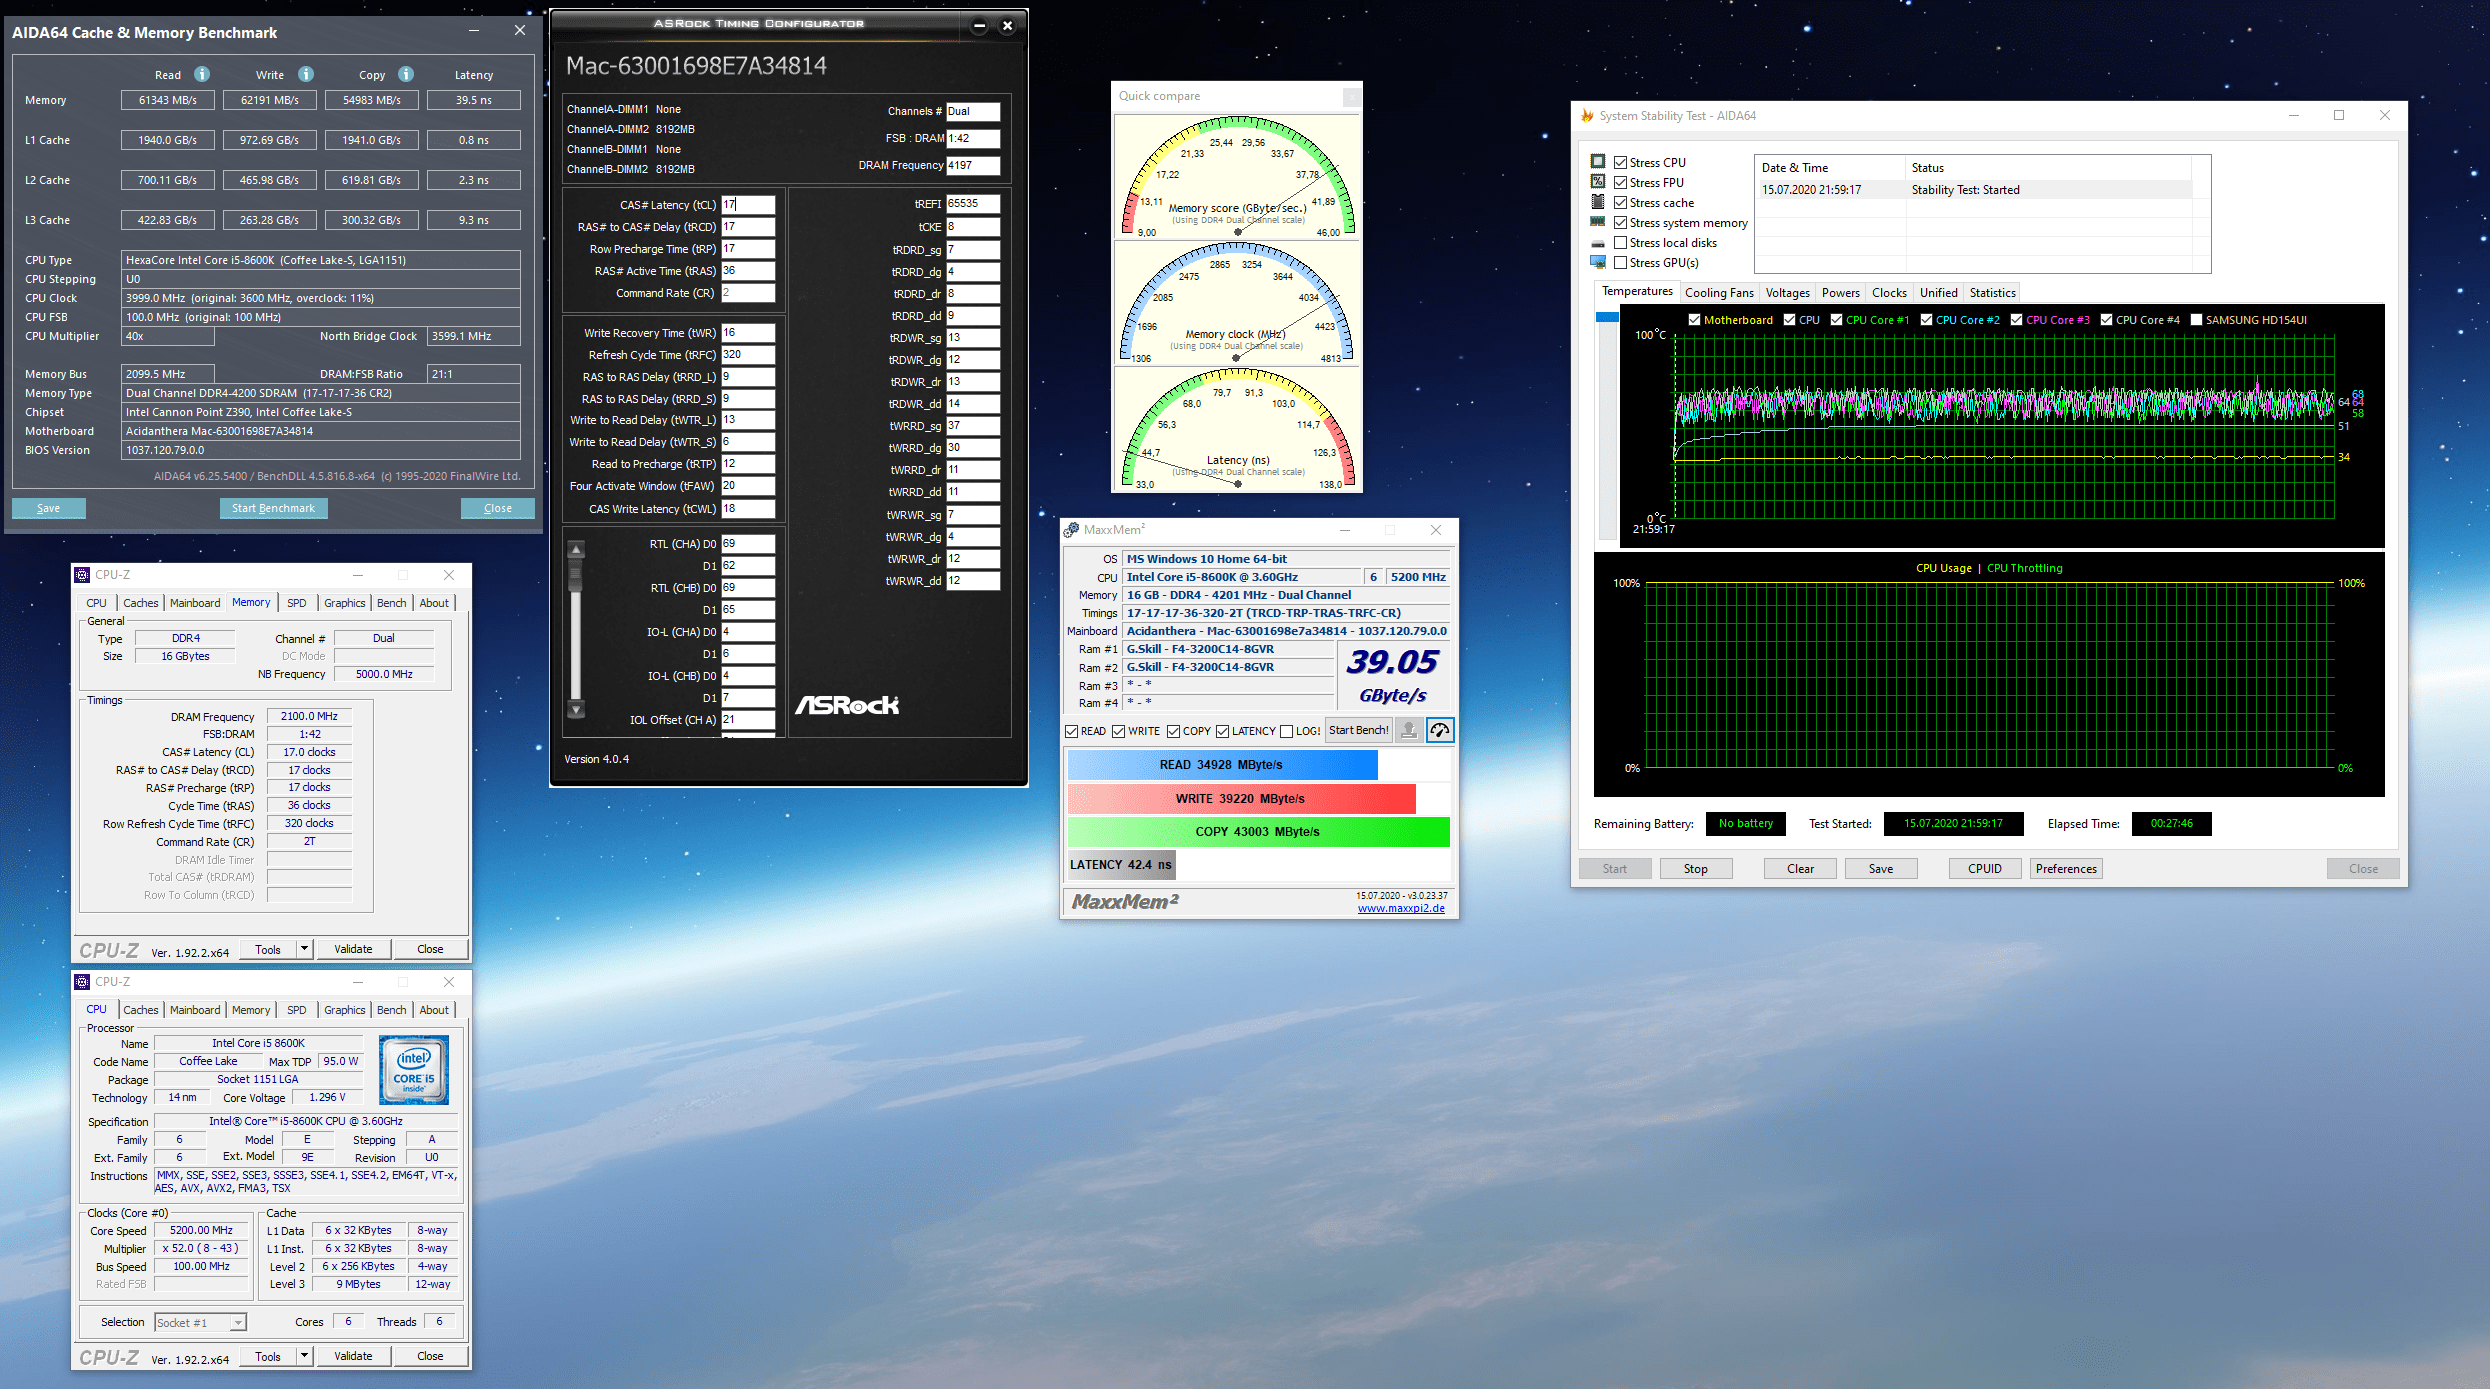The height and width of the screenshot is (1389, 2490).
Task: Enable Stress local disks checkbox
Action: pyautogui.click(x=1620, y=243)
